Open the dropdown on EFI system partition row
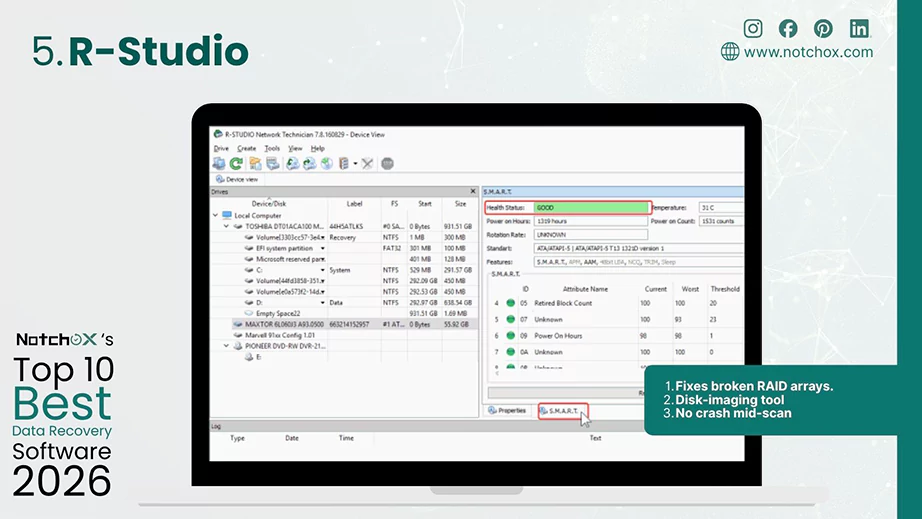 (322, 248)
